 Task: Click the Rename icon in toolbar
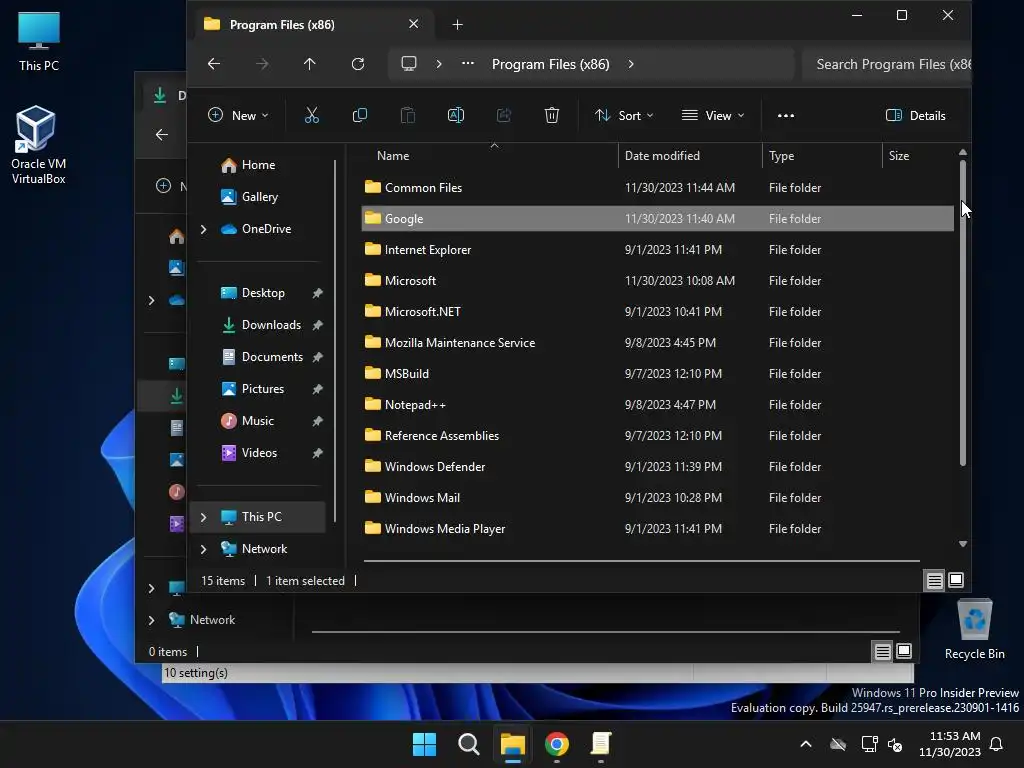point(456,116)
